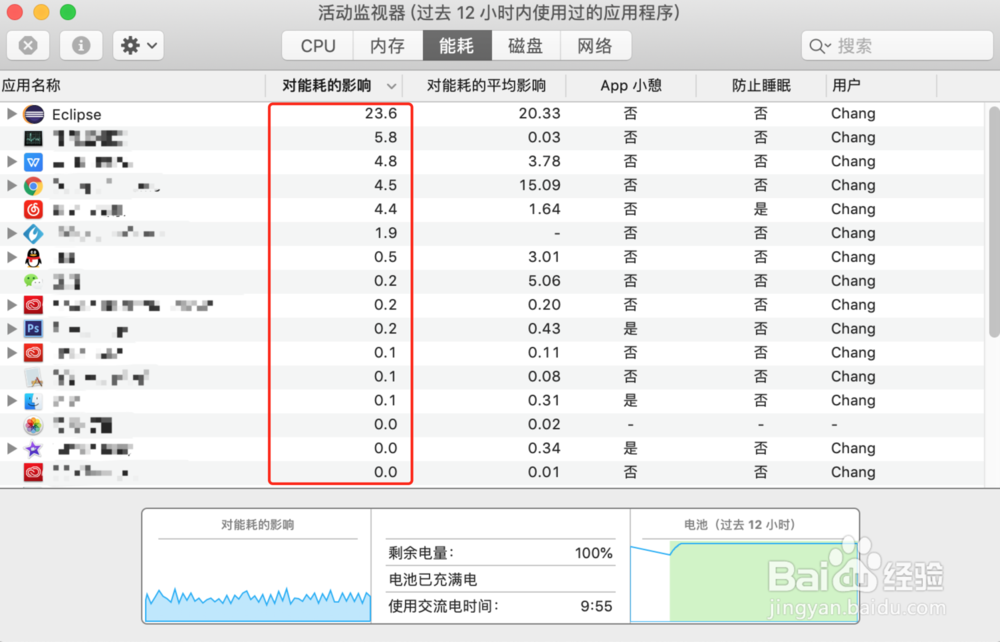
Task: Select the purple star app icon
Action: 33,449
